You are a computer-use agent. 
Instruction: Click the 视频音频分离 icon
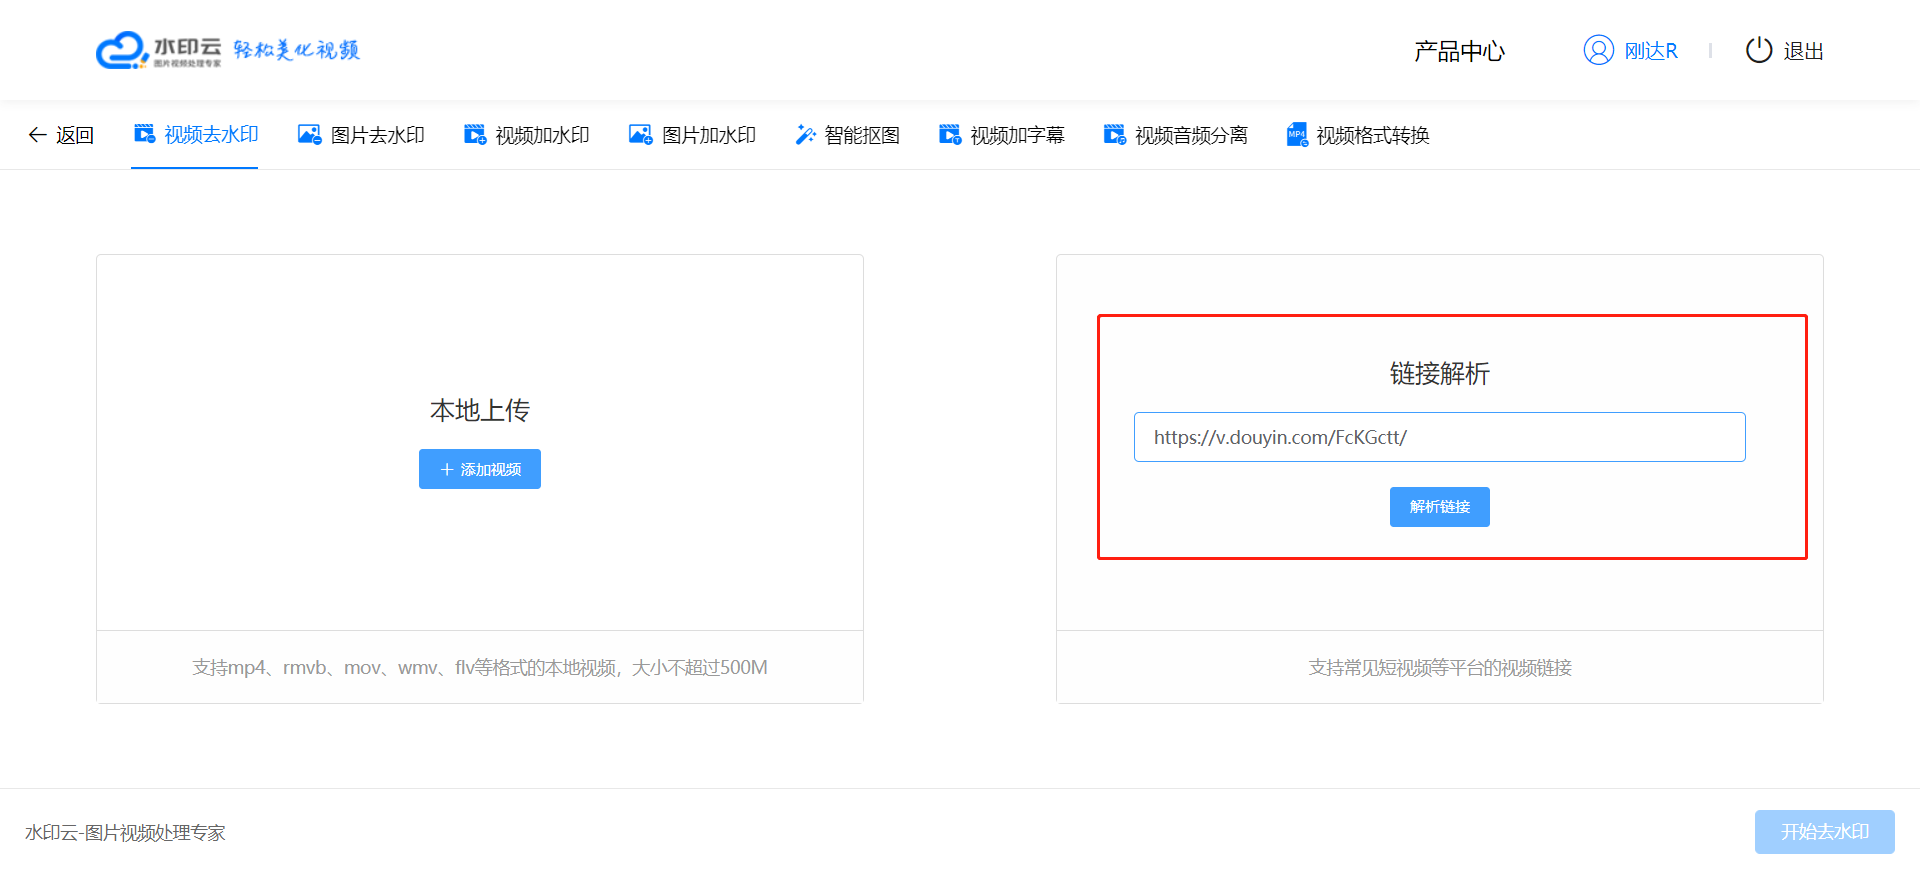1115,134
